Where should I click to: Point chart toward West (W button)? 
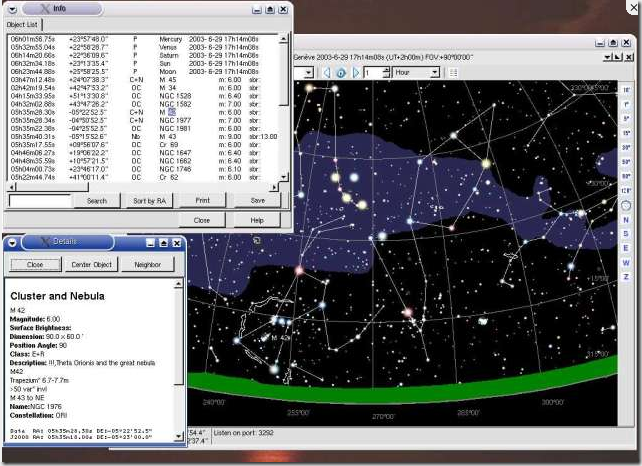[626, 262]
